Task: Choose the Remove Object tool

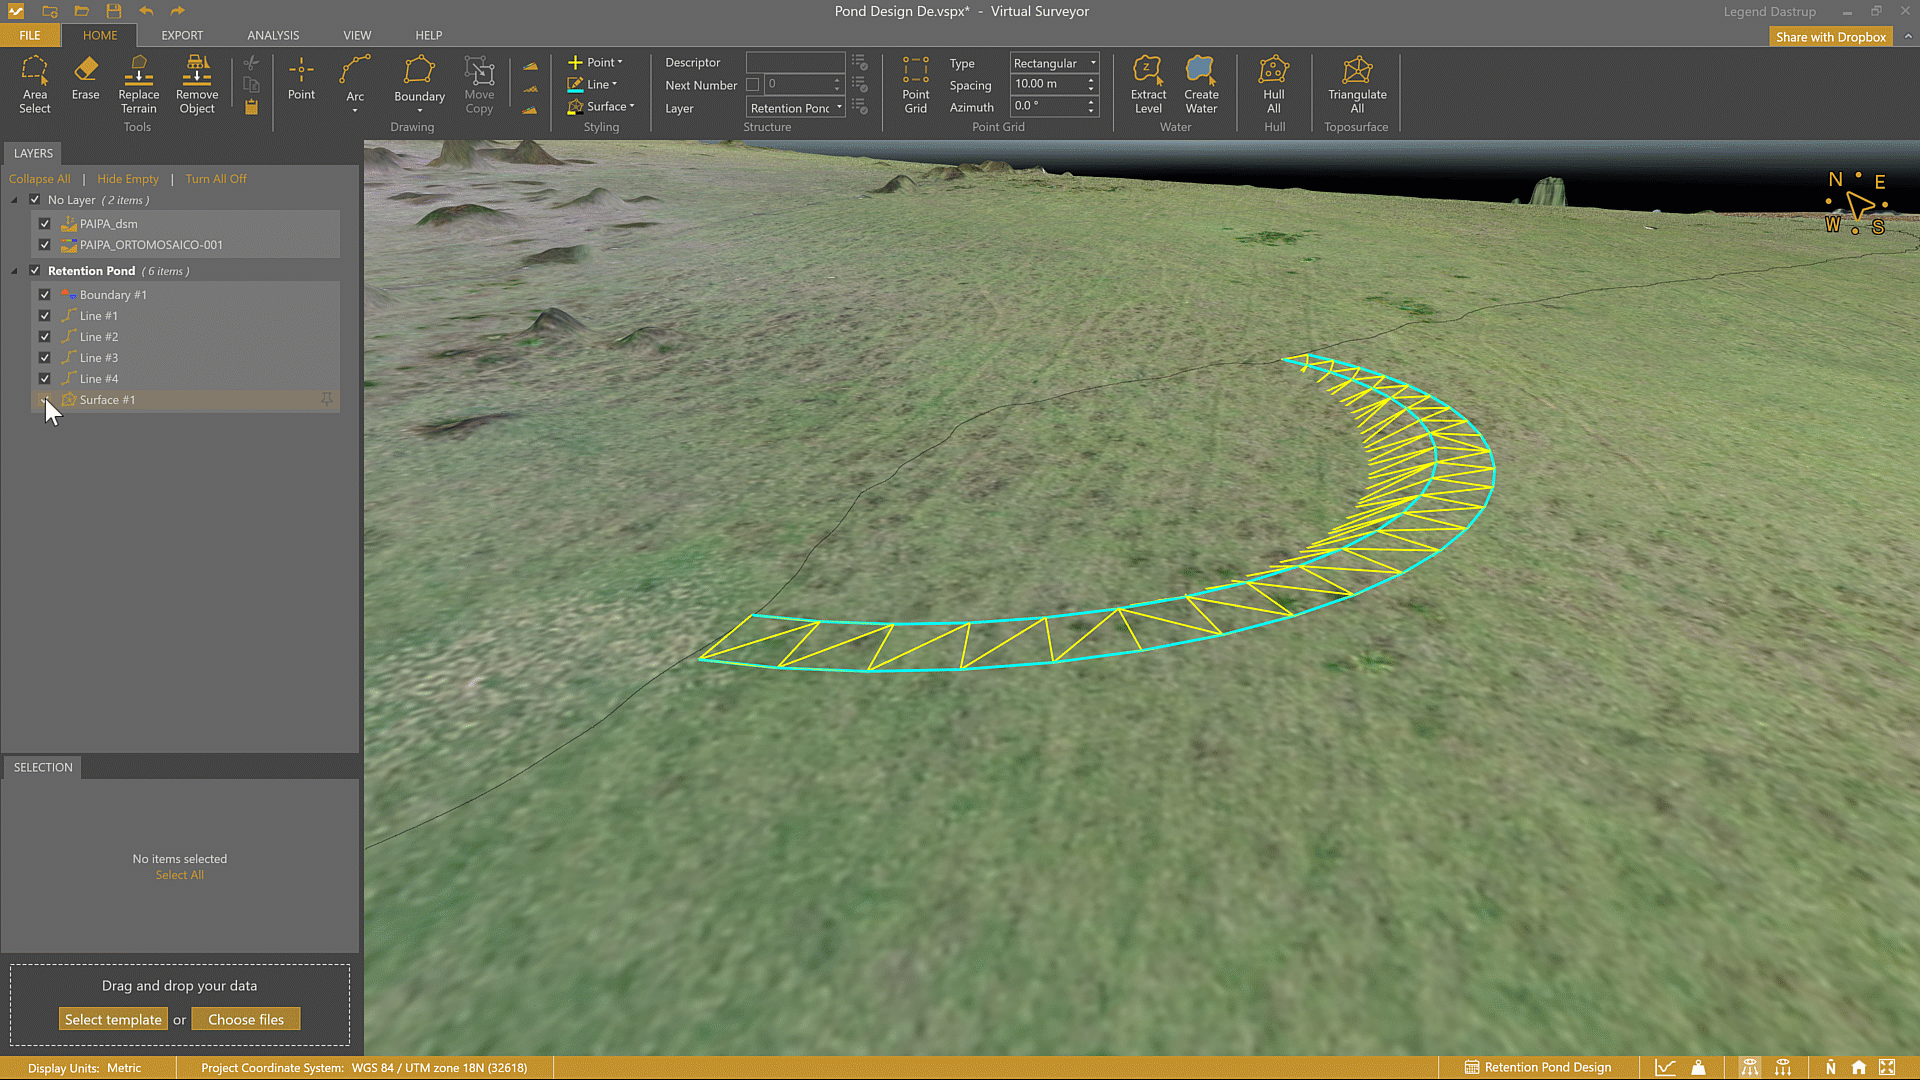Action: (197, 84)
